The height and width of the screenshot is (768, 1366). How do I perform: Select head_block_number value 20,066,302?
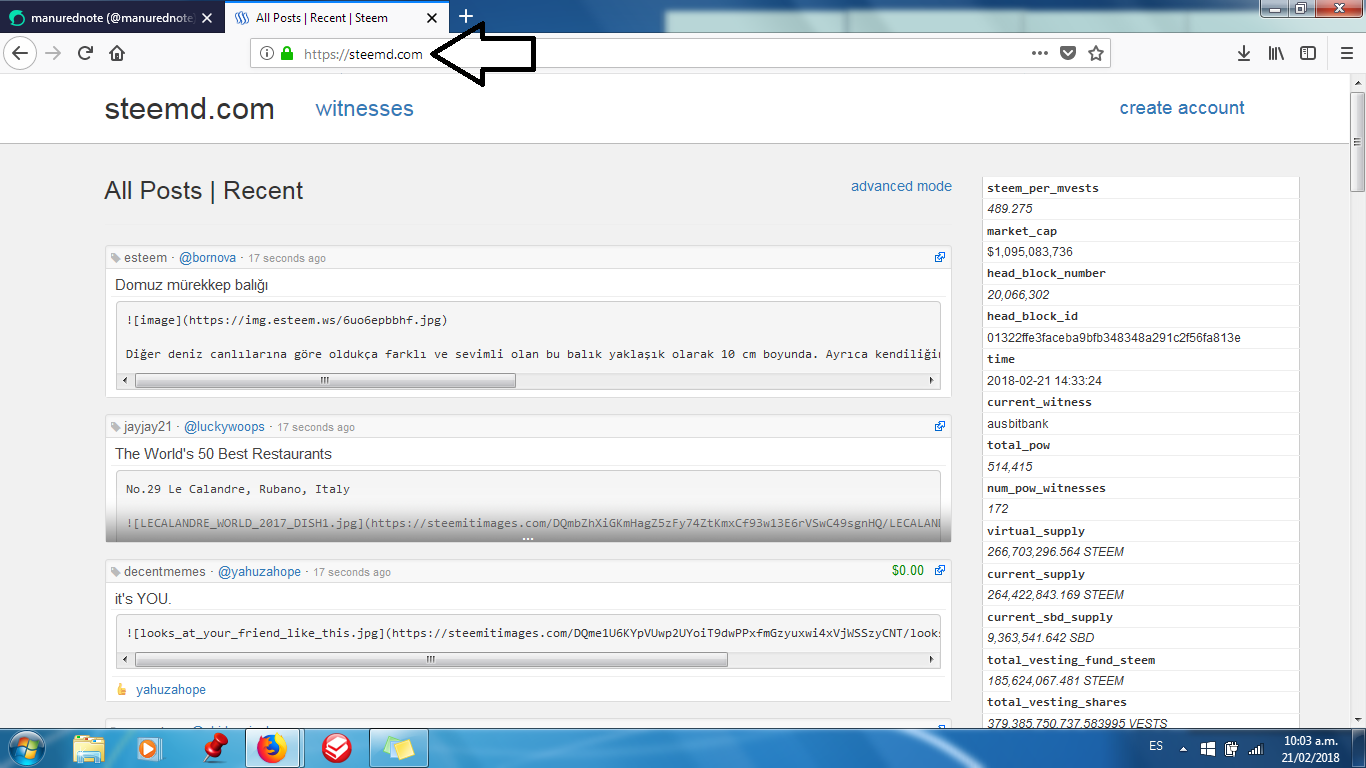point(1018,295)
